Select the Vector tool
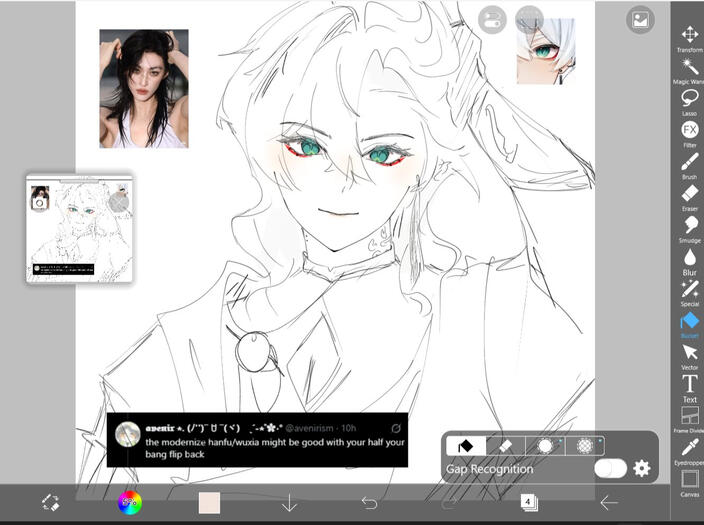This screenshot has width=704, height=525. [x=689, y=357]
